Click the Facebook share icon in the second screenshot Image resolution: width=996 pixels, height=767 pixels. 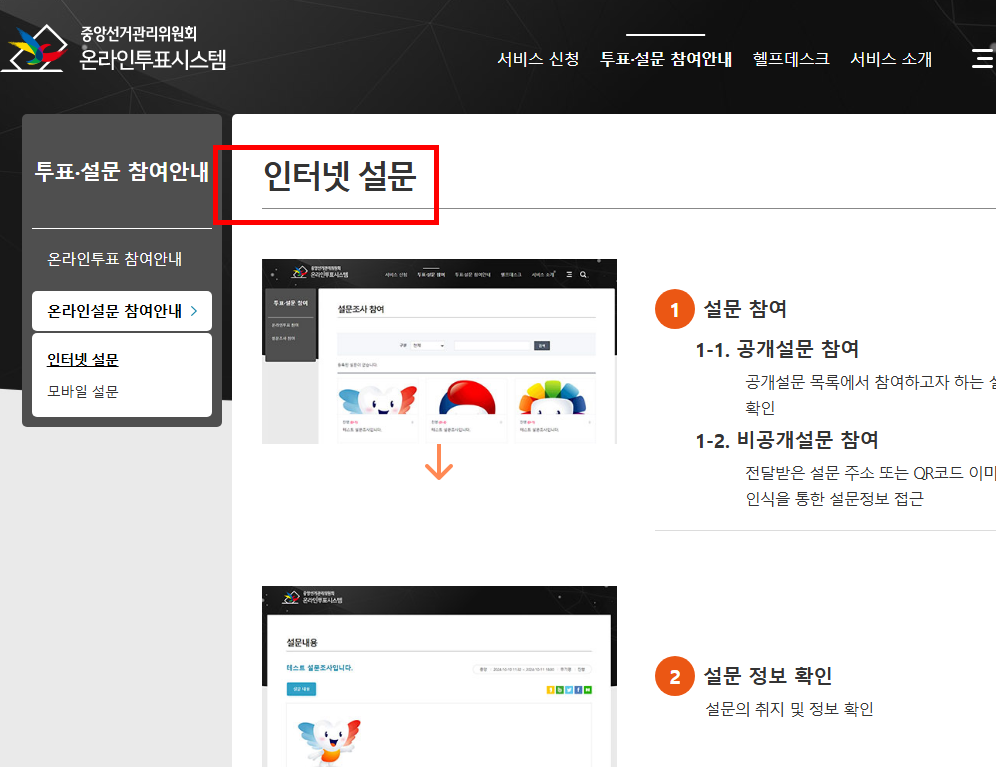[x=578, y=689]
